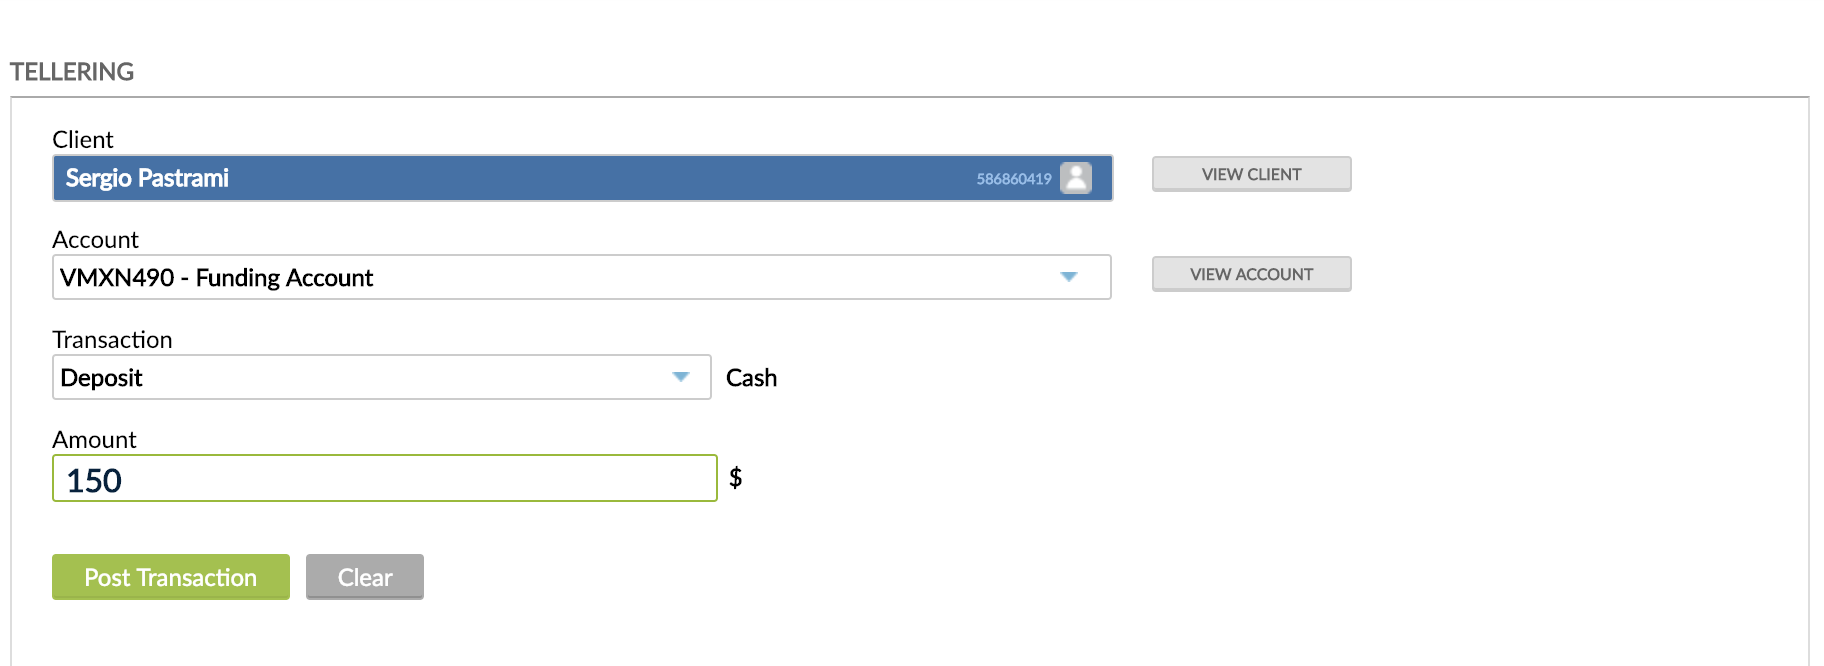Click the Cash label beside Transaction
The width and height of the screenshot is (1824, 666).
click(751, 377)
